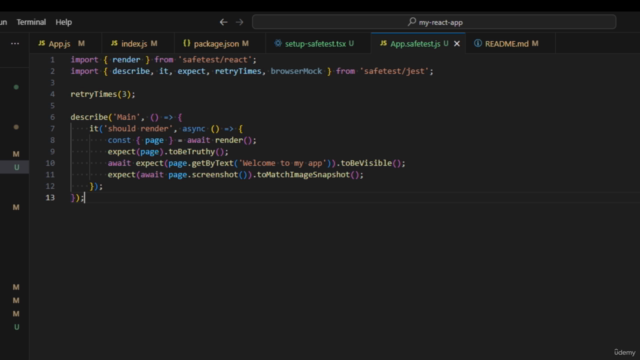640x360 pixels.
Task: Close the App.safetest.js tab
Action: pos(457,44)
